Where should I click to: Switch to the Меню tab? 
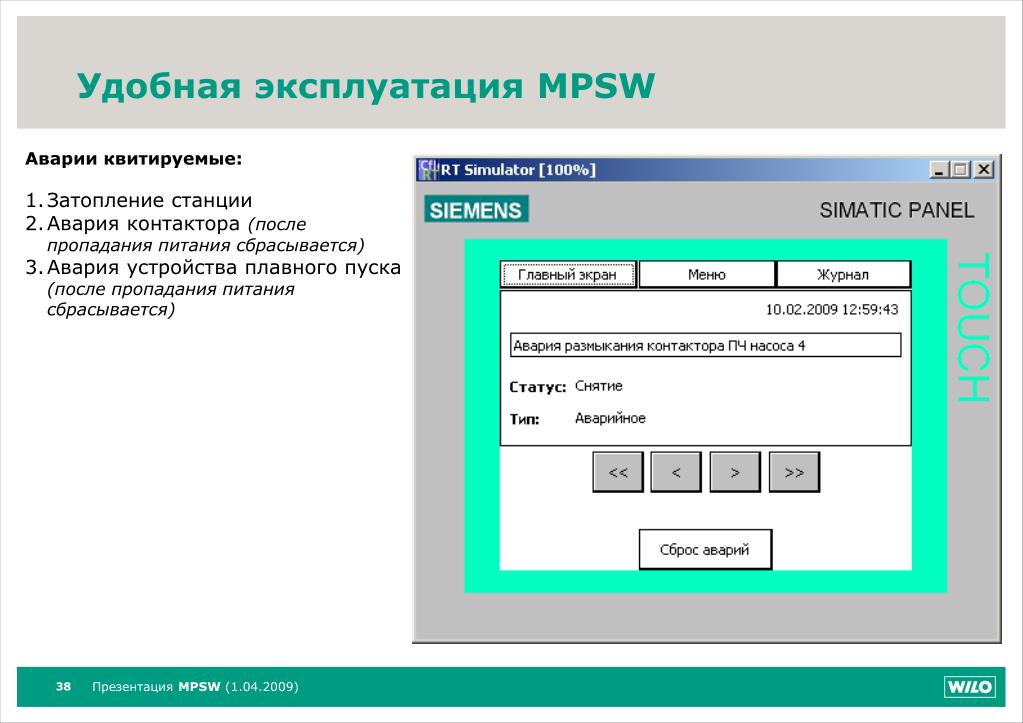point(707,275)
